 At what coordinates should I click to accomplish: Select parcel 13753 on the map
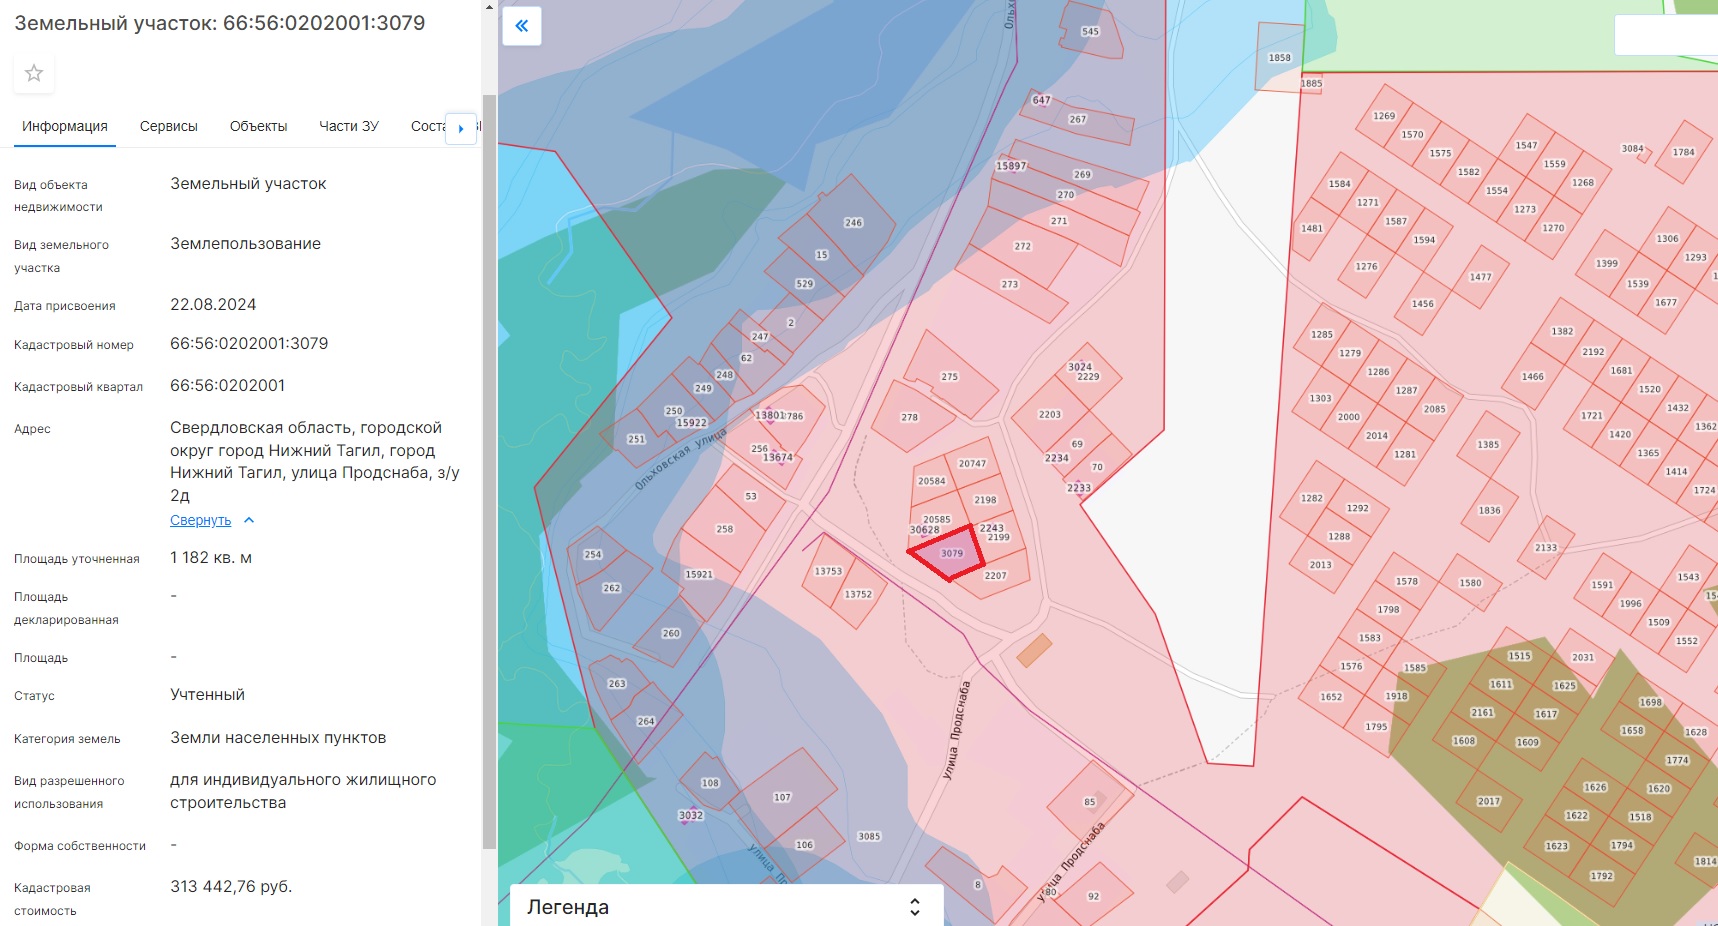point(828,571)
